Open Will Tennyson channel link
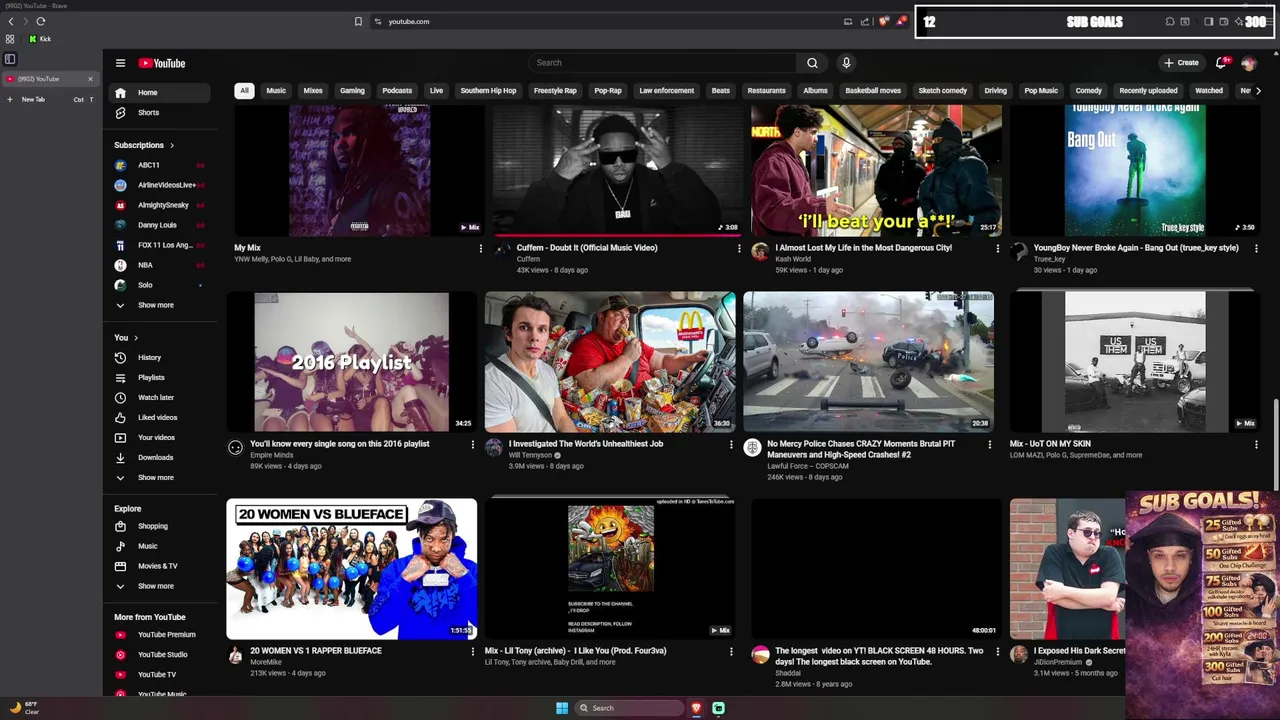The width and height of the screenshot is (1280, 720). [x=530, y=455]
